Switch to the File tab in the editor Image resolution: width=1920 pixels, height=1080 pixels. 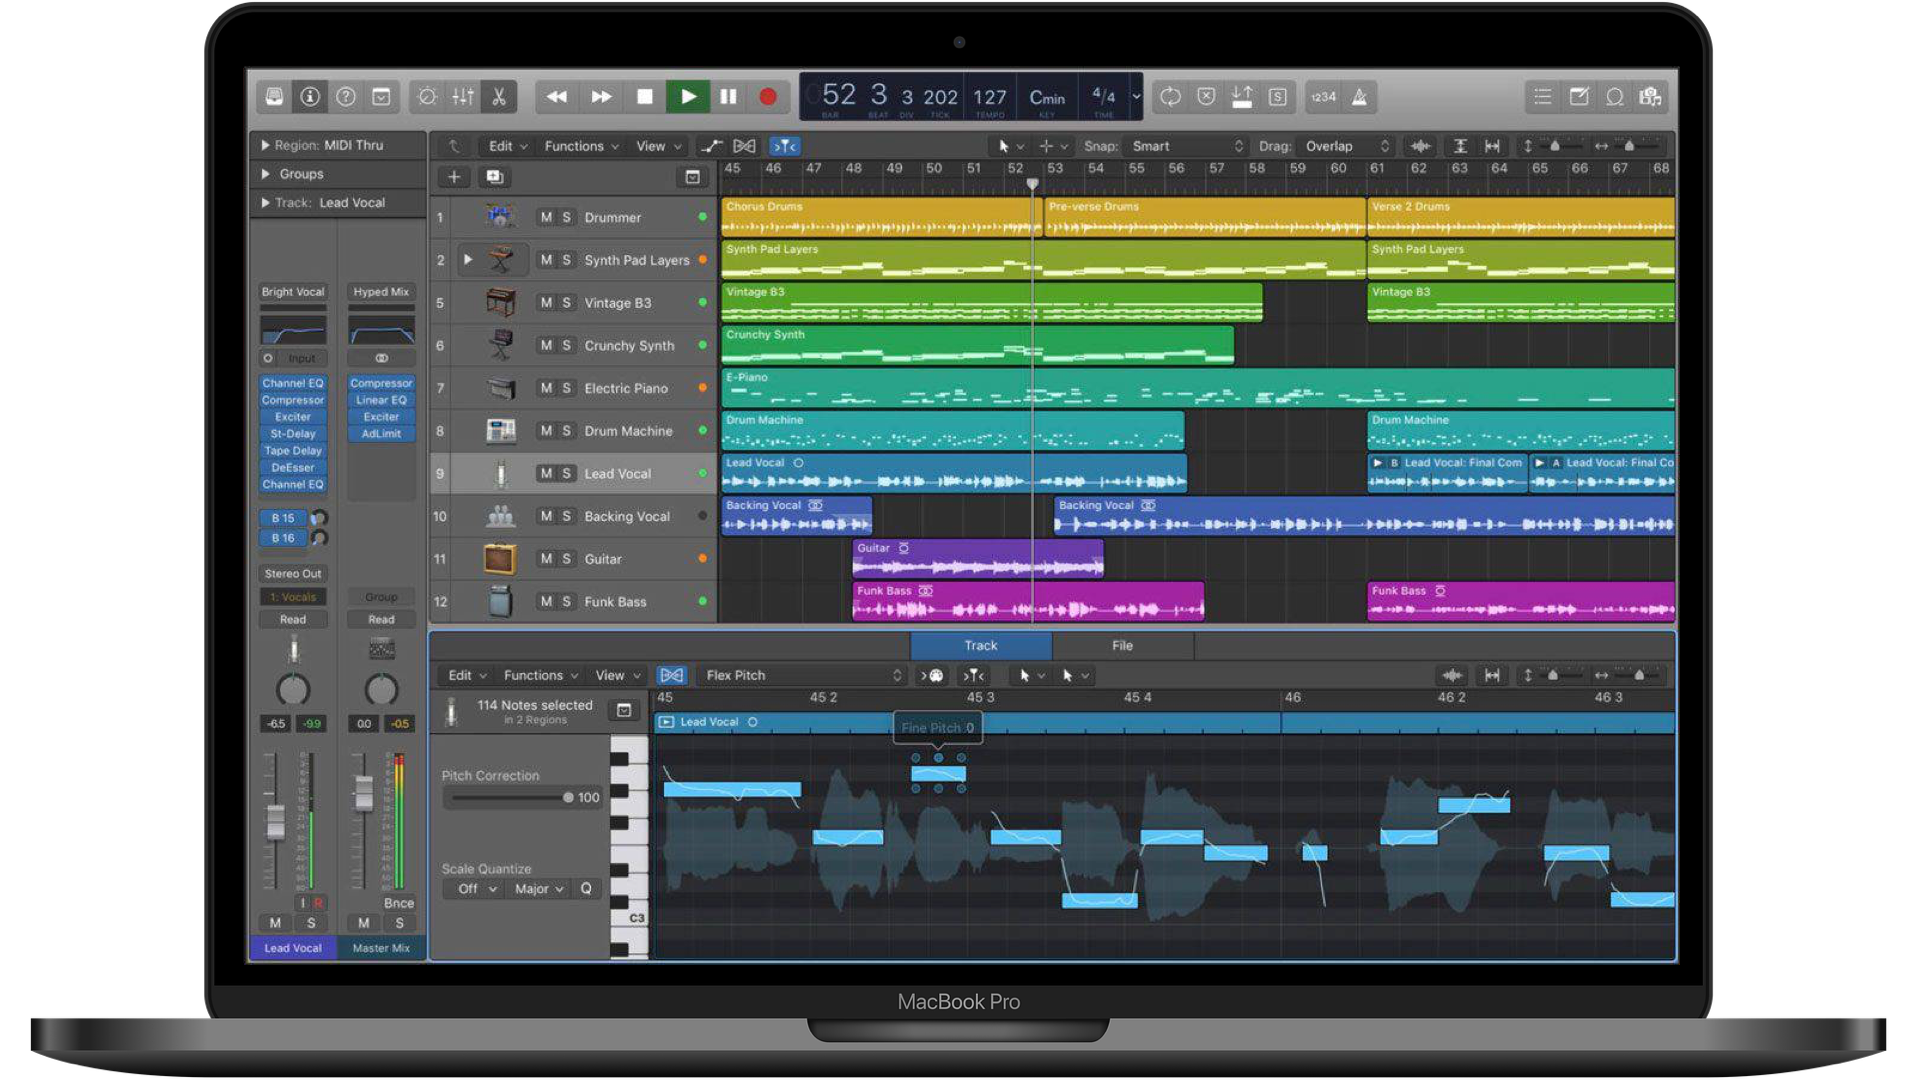point(1122,645)
